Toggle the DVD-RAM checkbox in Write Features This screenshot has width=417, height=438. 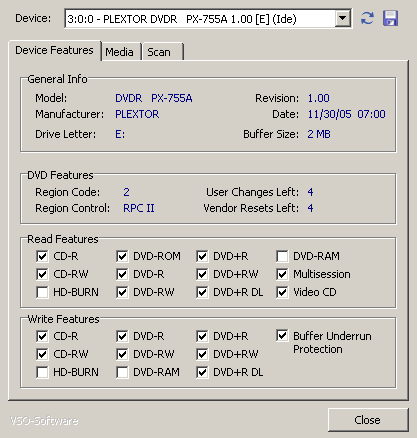click(122, 372)
